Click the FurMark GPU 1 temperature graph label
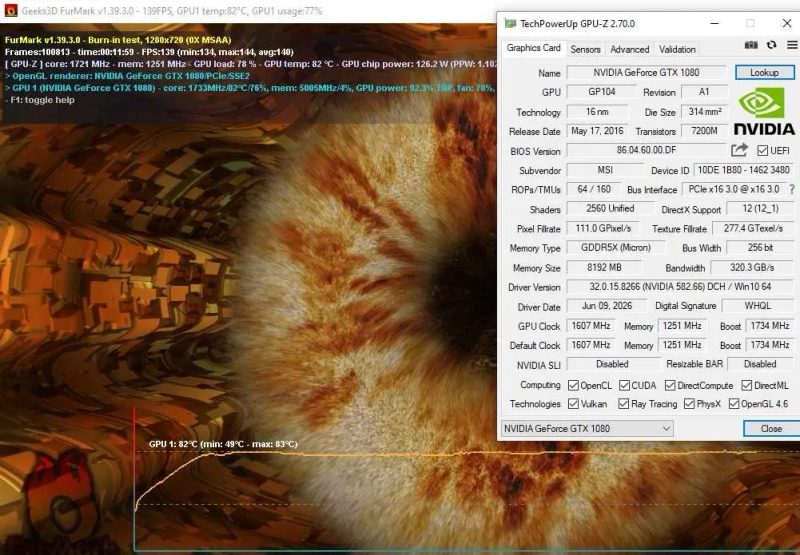The width and height of the screenshot is (800, 555). coord(223,444)
